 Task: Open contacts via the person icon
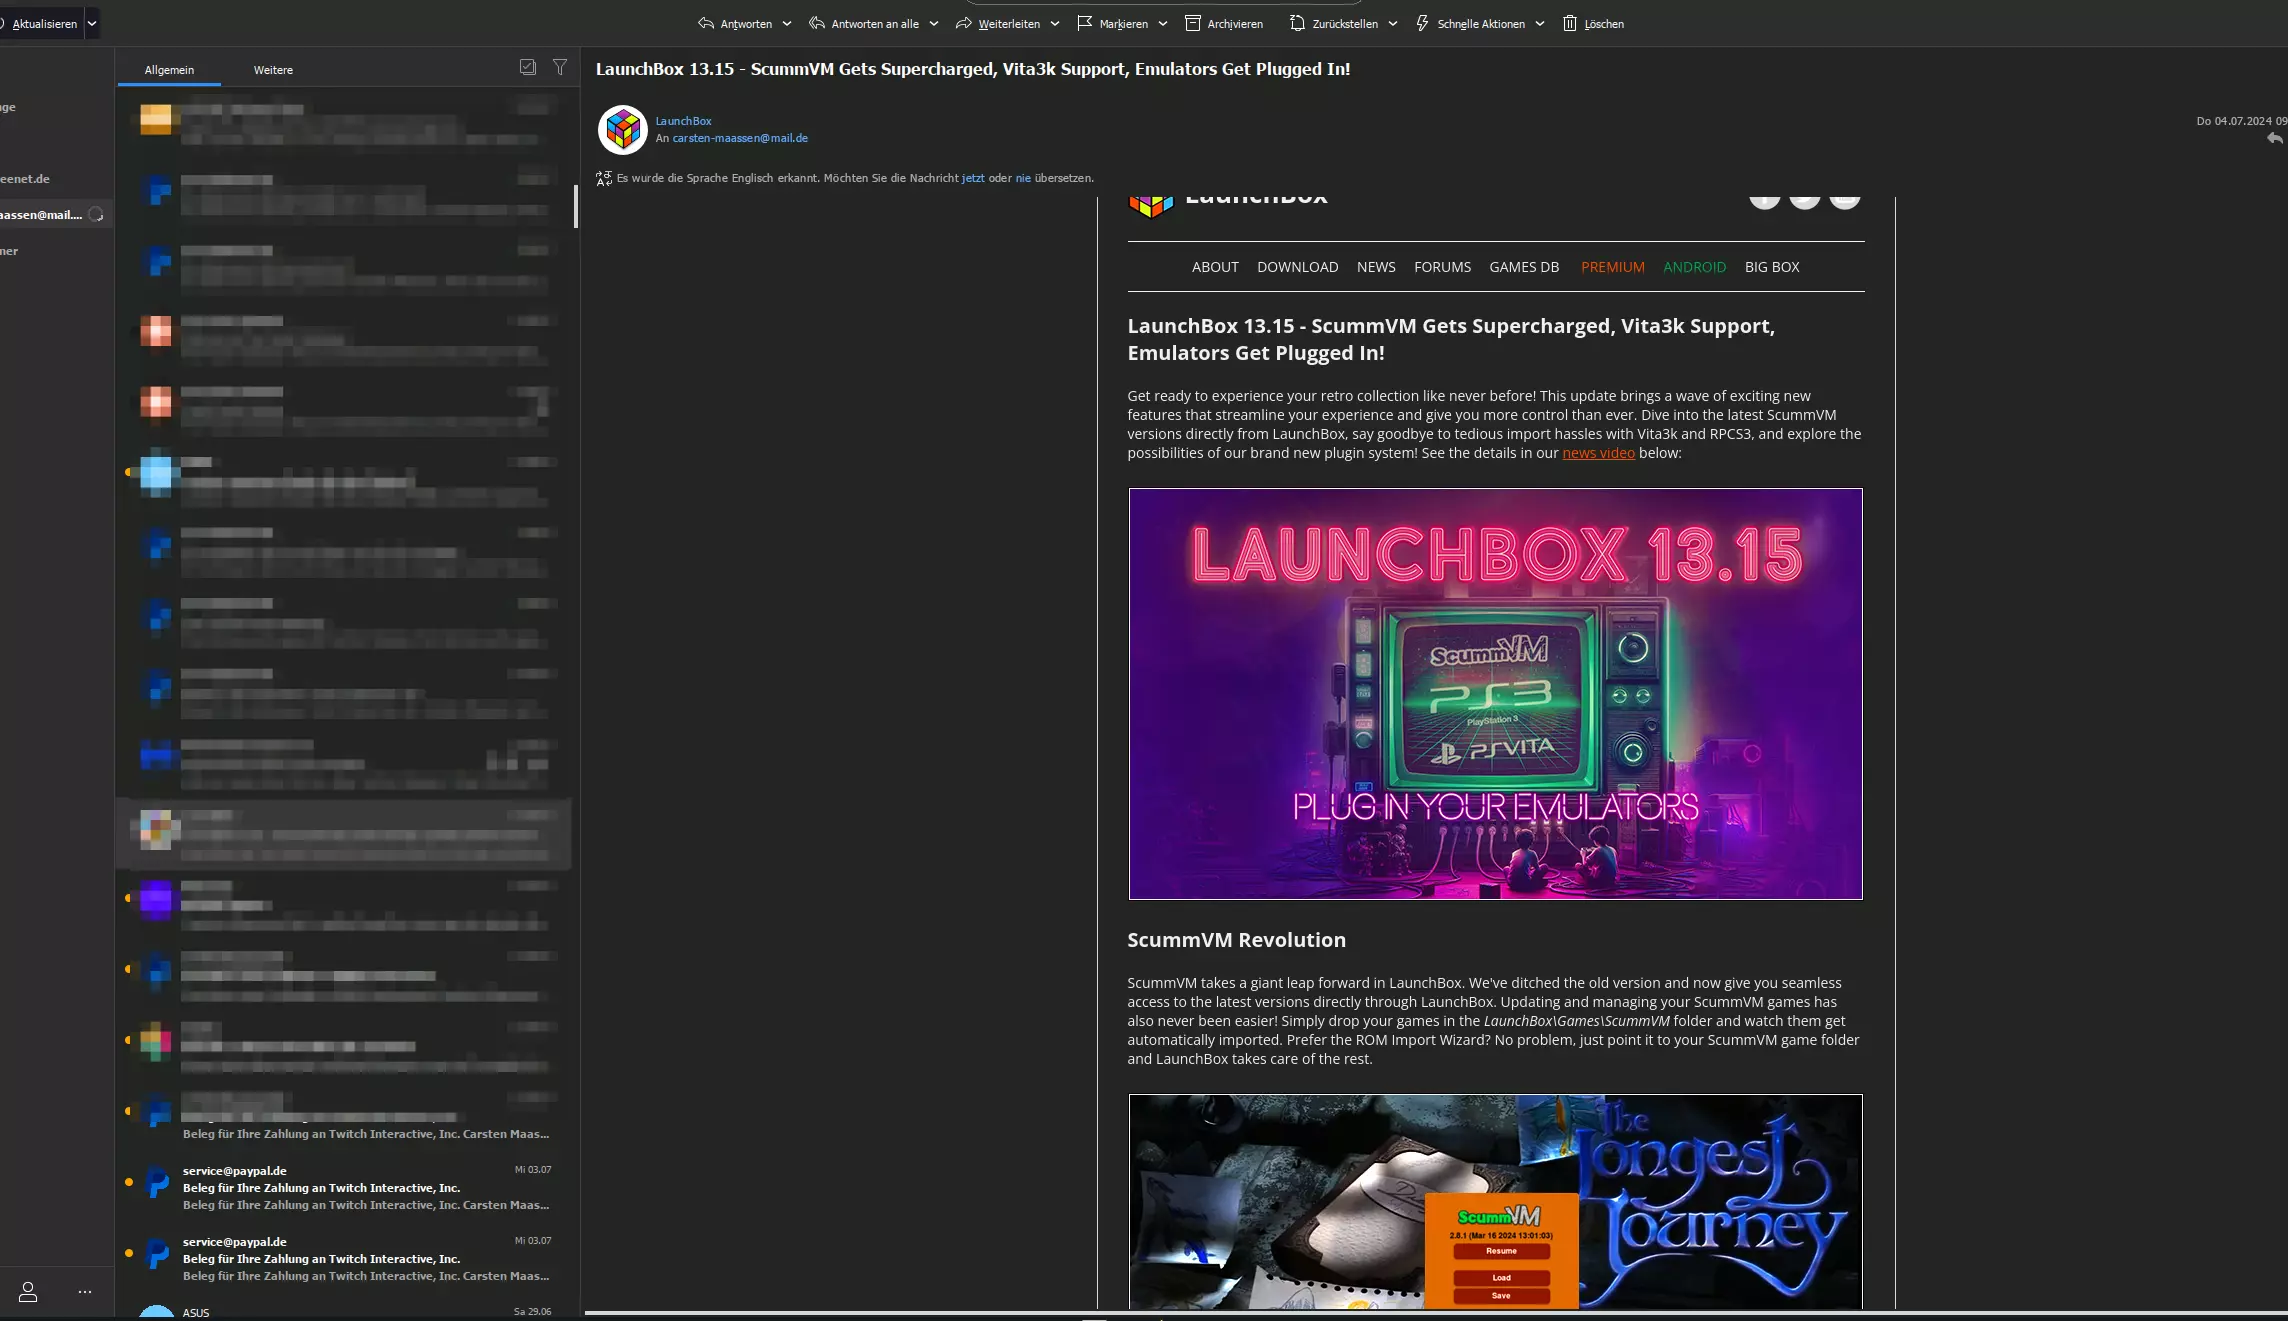(x=28, y=1292)
